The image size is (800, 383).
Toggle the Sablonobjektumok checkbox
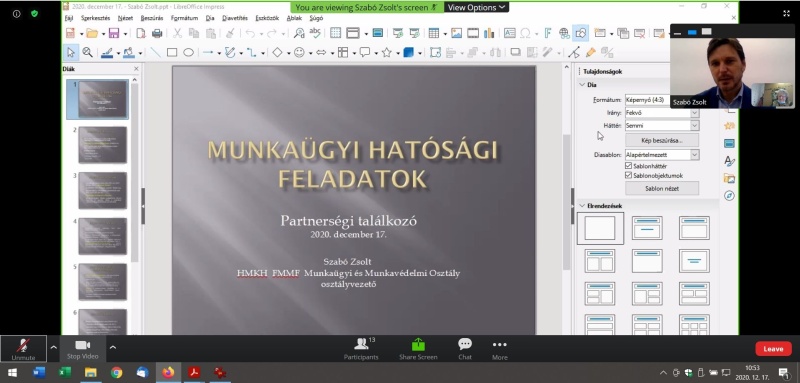pyautogui.click(x=629, y=175)
